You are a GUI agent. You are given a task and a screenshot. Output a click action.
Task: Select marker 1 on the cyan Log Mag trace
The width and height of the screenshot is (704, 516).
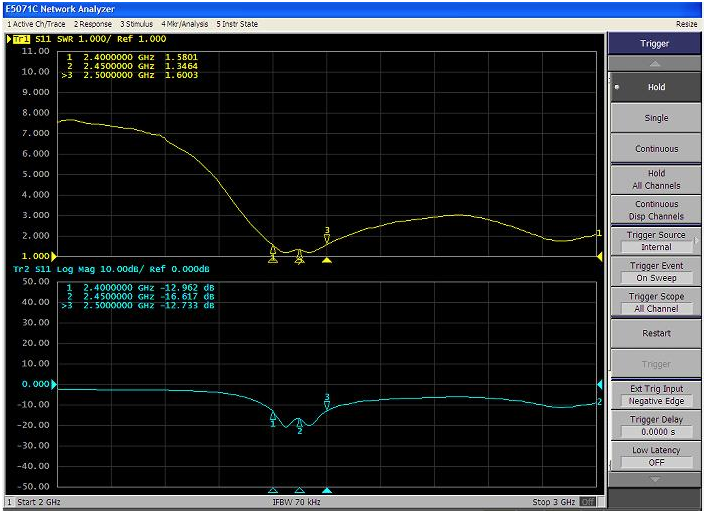pyautogui.click(x=273, y=416)
